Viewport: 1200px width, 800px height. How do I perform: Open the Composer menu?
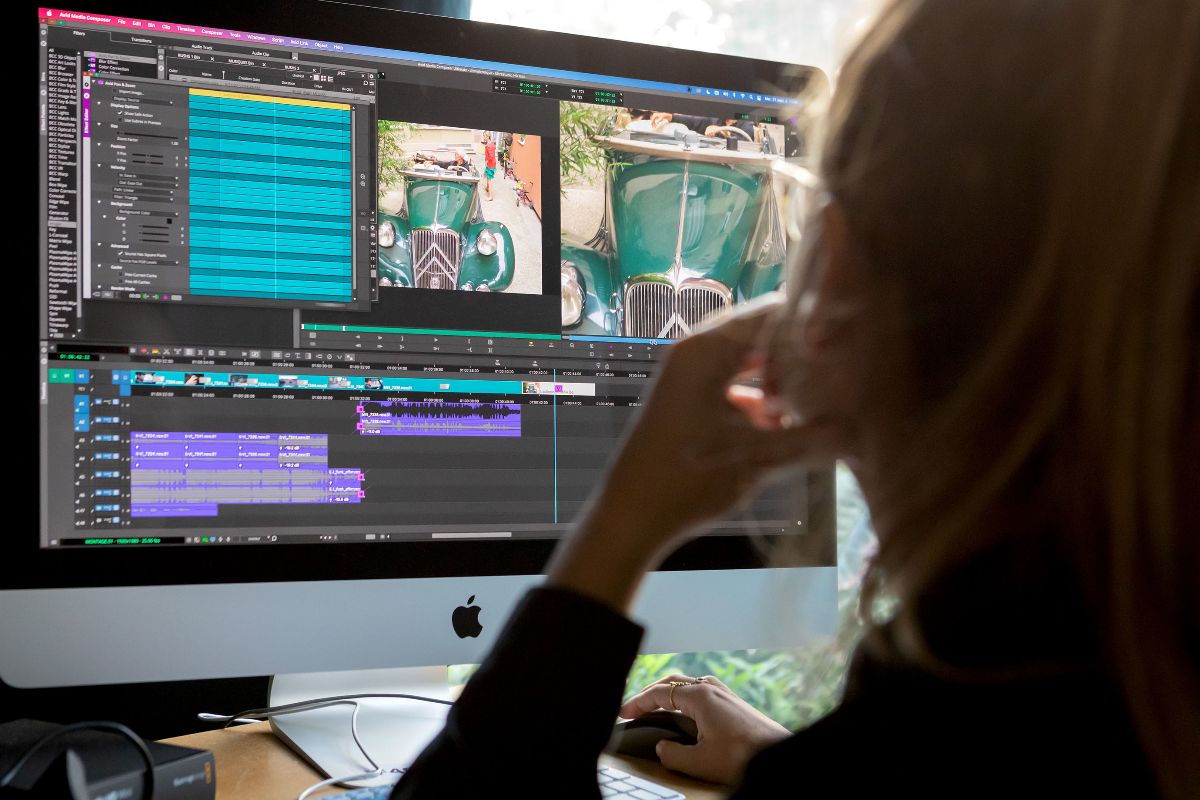[212, 32]
